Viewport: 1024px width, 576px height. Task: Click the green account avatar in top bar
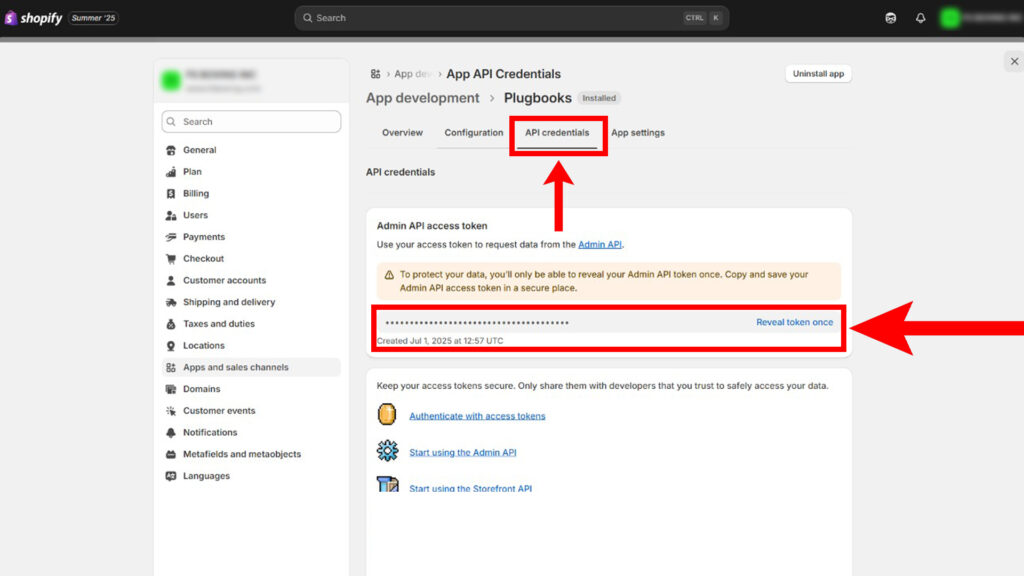click(x=950, y=18)
